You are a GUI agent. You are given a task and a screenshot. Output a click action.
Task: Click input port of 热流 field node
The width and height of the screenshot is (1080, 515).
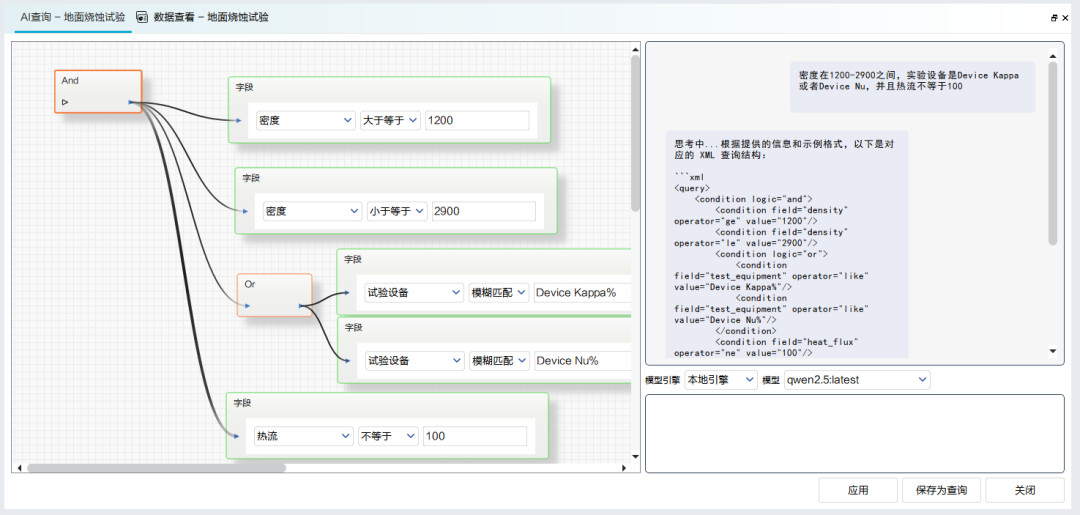pyautogui.click(x=236, y=437)
